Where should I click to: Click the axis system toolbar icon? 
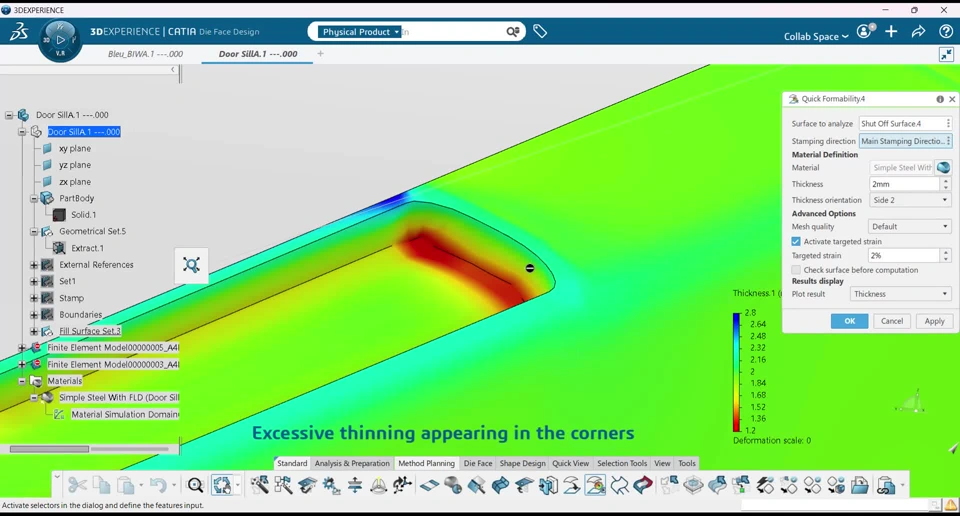coord(402,485)
